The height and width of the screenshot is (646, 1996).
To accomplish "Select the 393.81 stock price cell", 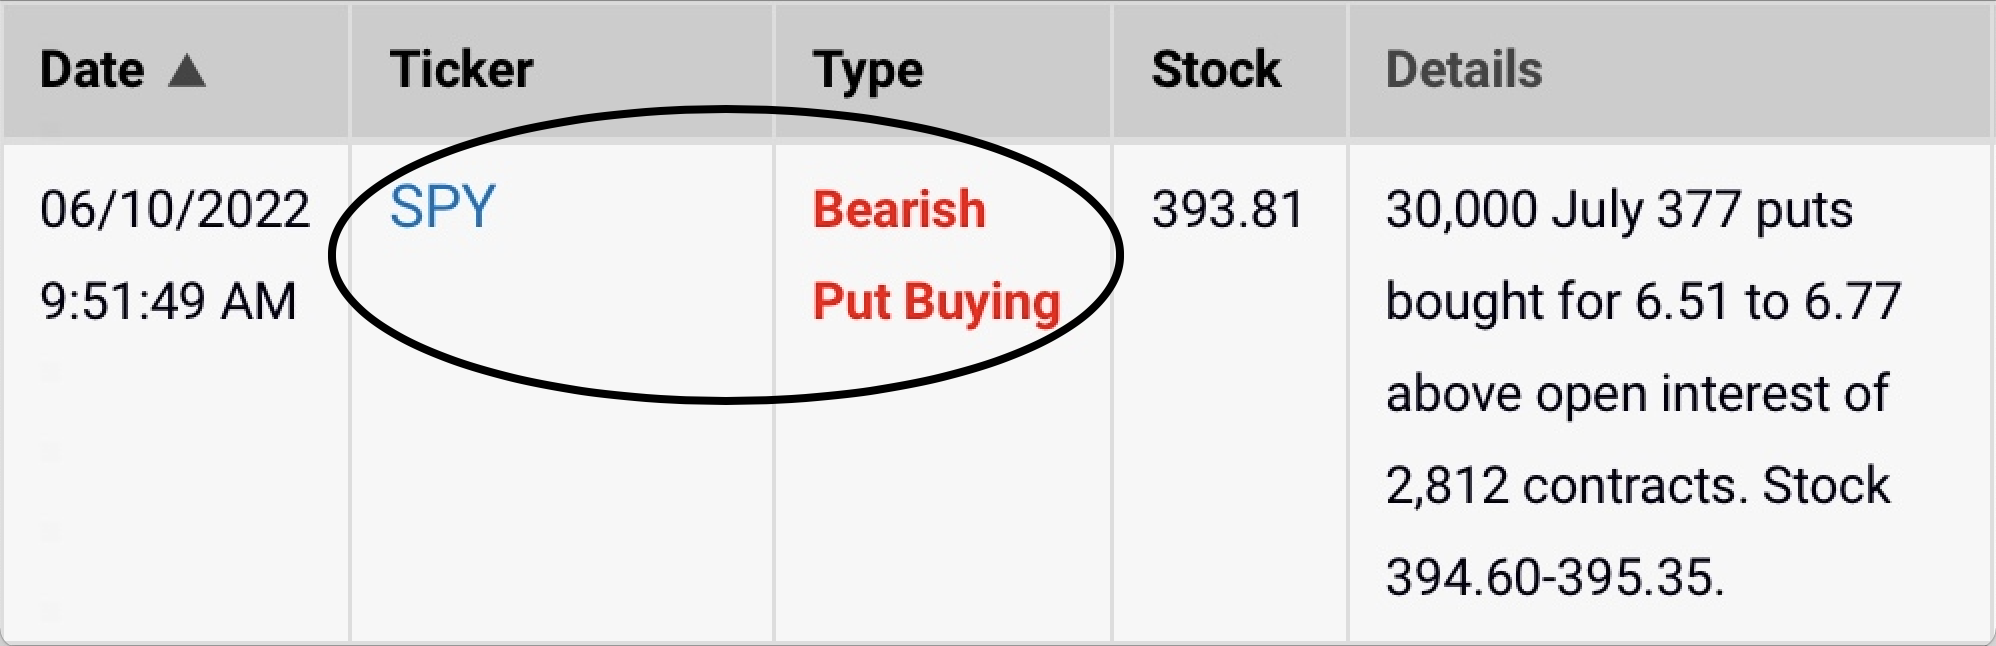I will tap(1228, 210).
